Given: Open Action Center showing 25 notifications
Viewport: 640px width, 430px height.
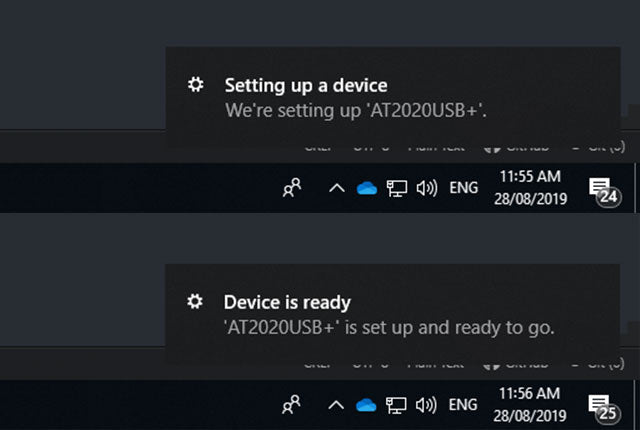Looking at the screenshot, I should pyautogui.click(x=601, y=406).
